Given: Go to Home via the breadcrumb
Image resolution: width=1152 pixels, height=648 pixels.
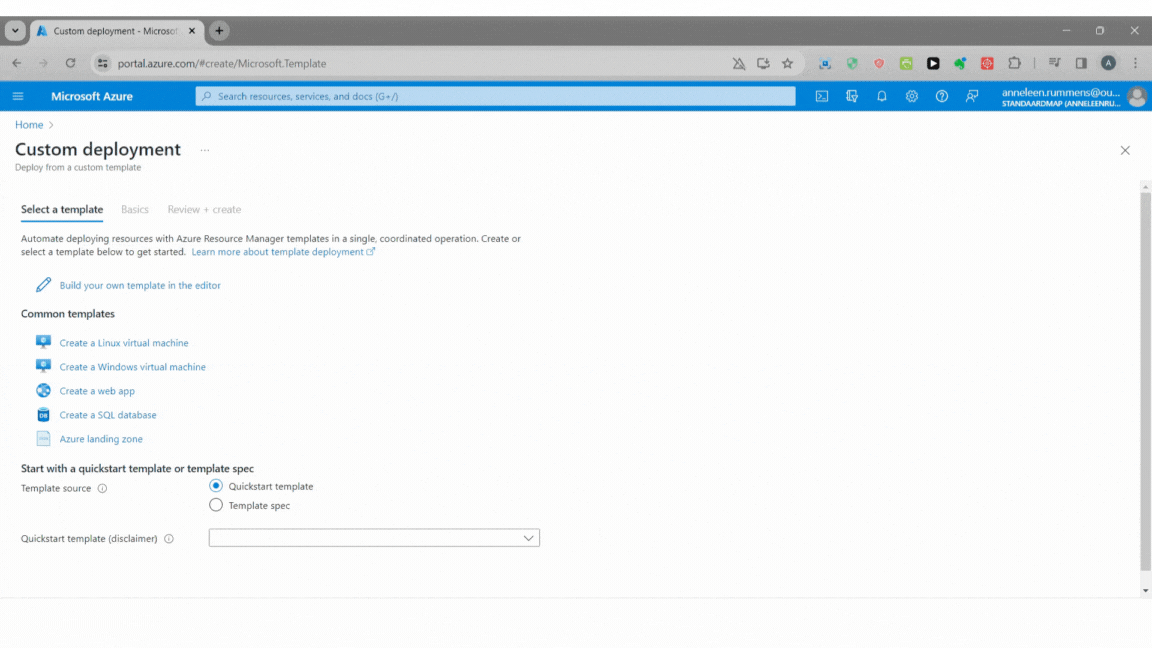Looking at the screenshot, I should pyautogui.click(x=29, y=125).
